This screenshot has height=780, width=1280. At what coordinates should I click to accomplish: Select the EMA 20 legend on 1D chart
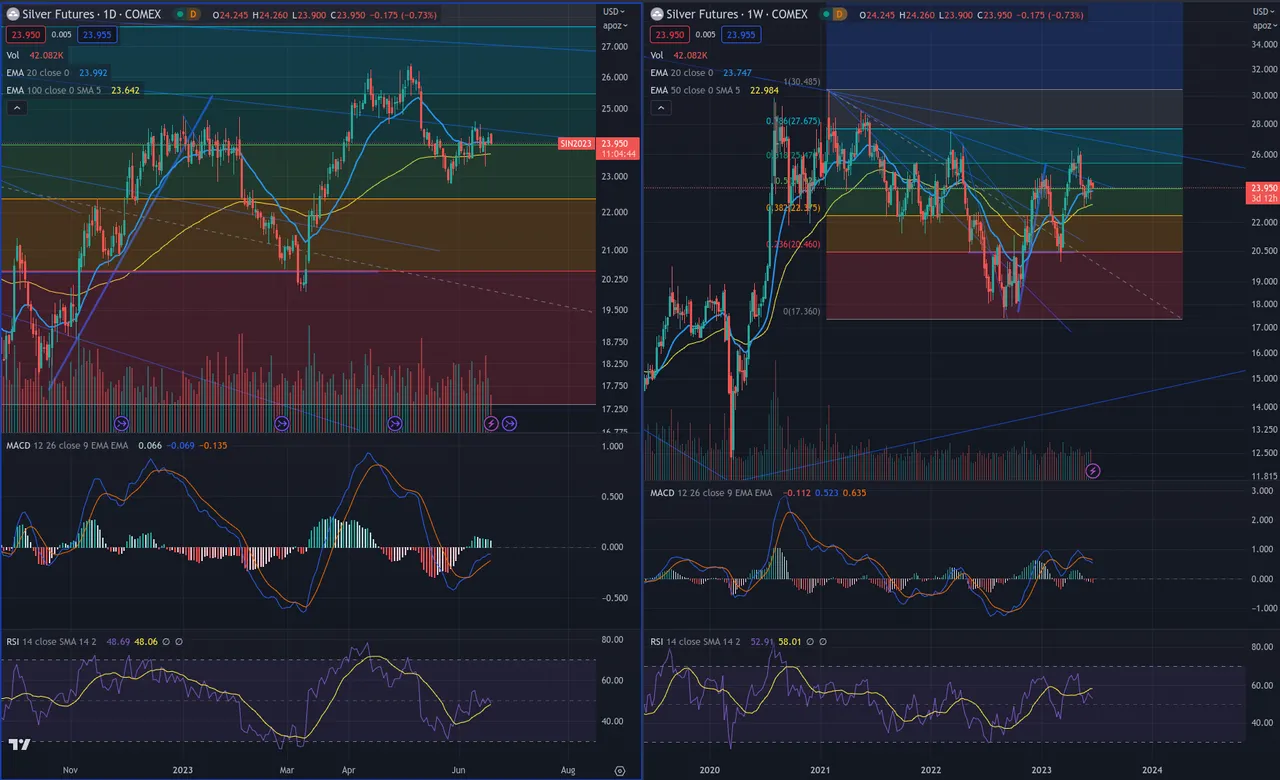click(x=39, y=73)
